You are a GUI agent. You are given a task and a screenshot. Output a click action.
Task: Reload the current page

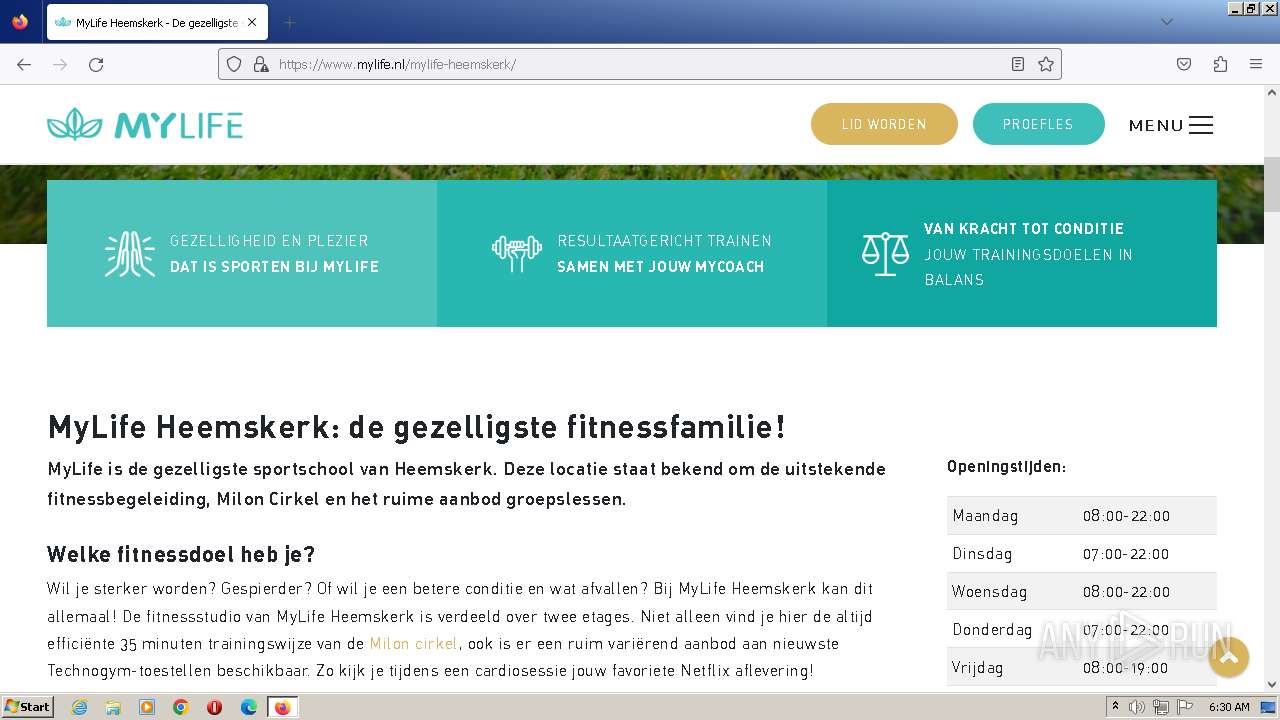pos(96,64)
